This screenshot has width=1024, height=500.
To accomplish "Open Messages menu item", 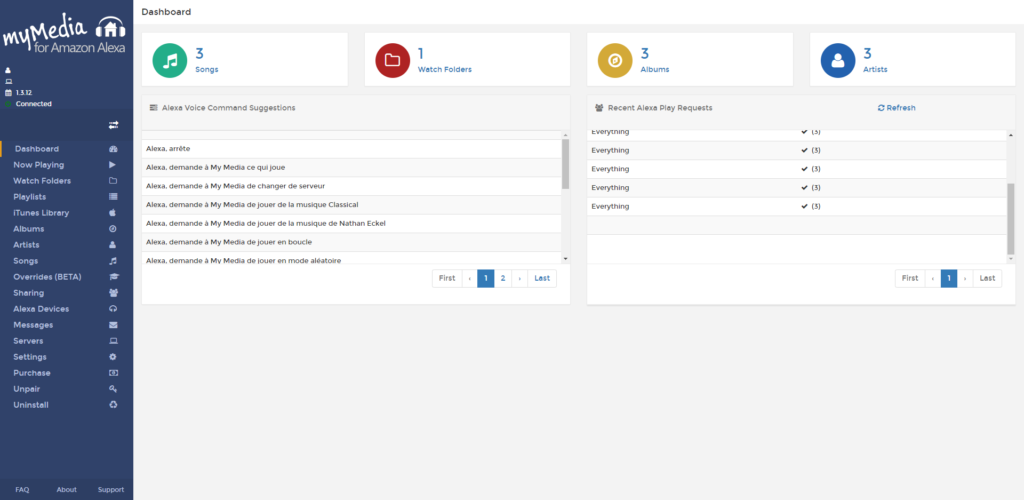I will 33,324.
